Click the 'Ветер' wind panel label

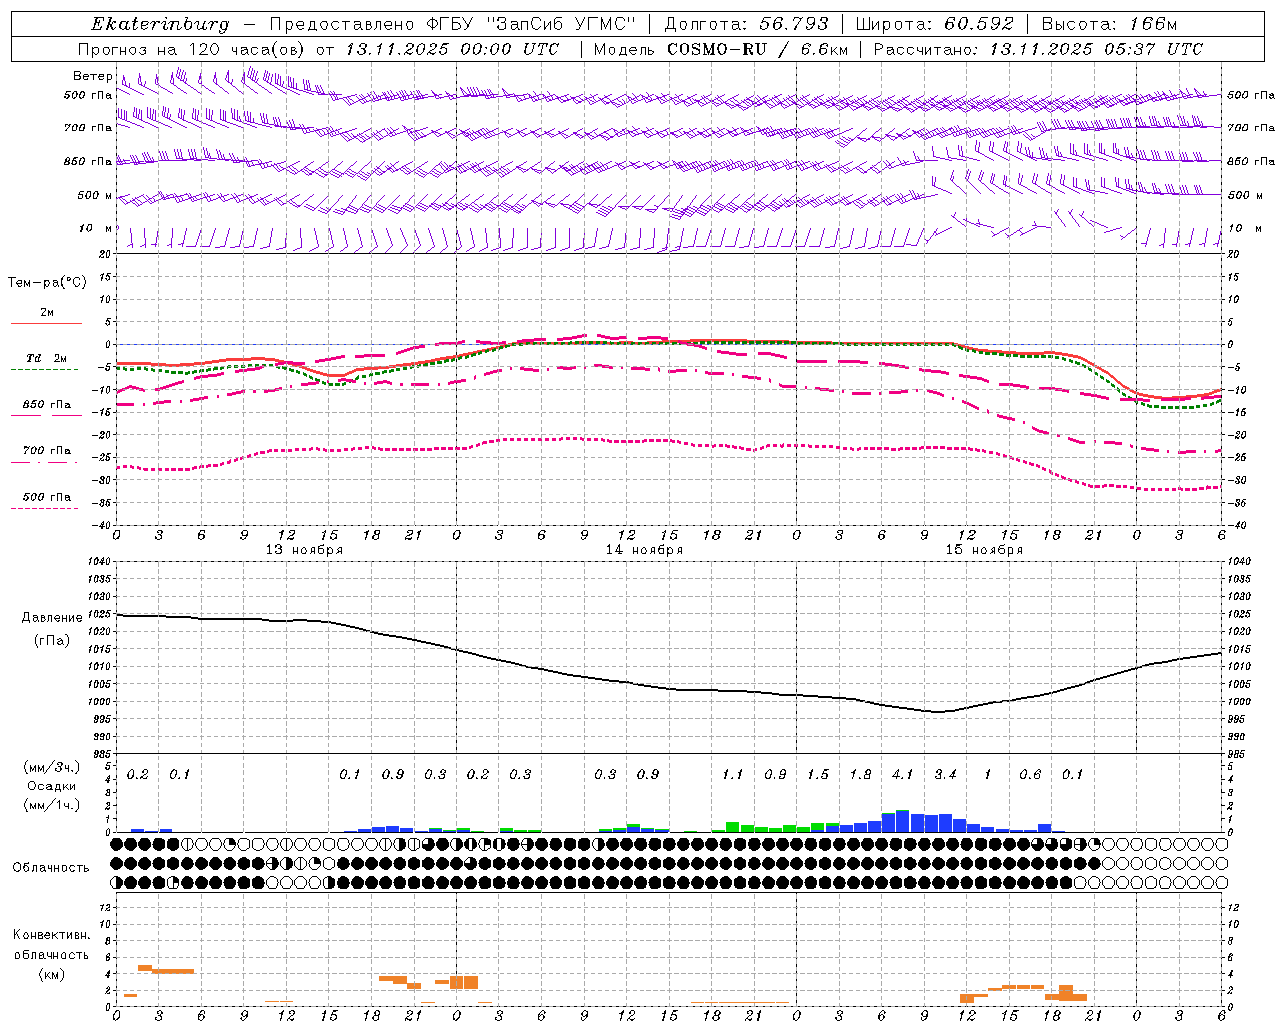[x=93, y=76]
